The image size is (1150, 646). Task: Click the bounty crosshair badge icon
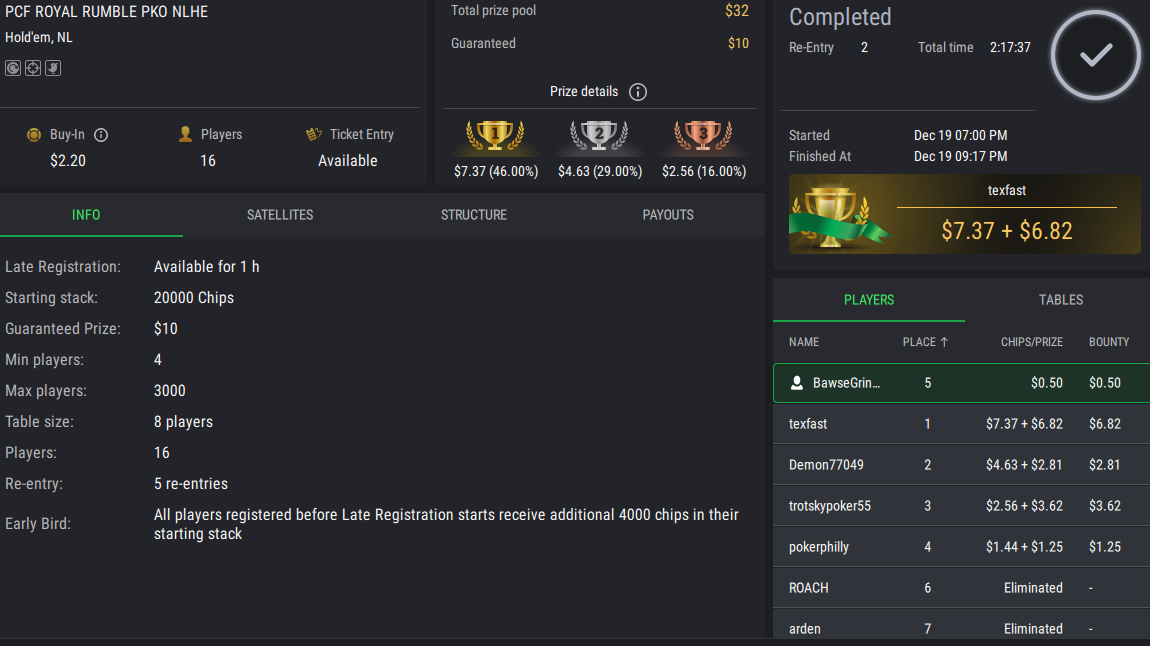[x=33, y=68]
